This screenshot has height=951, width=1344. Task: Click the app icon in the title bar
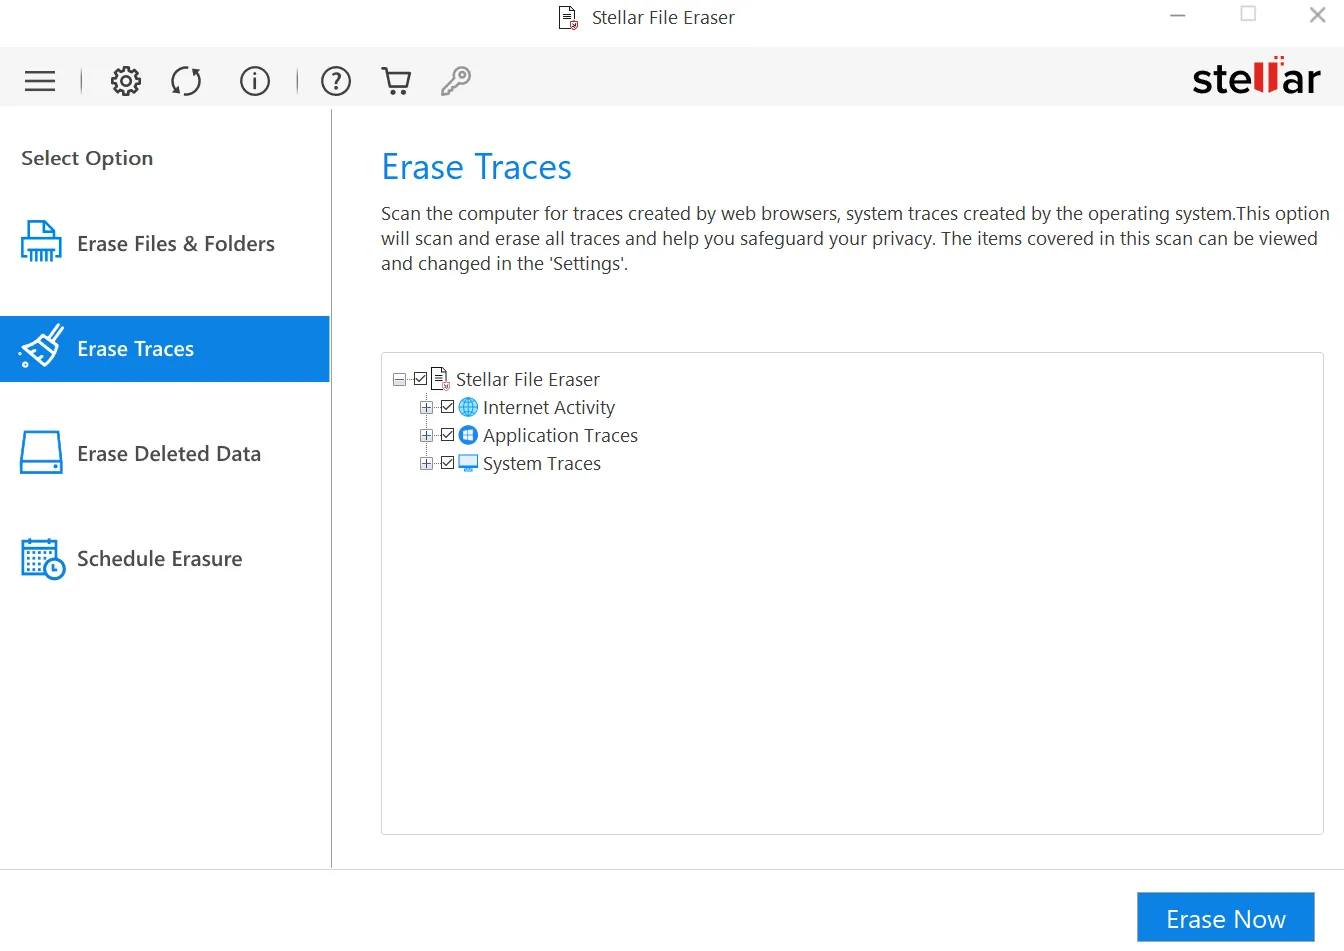pos(568,18)
